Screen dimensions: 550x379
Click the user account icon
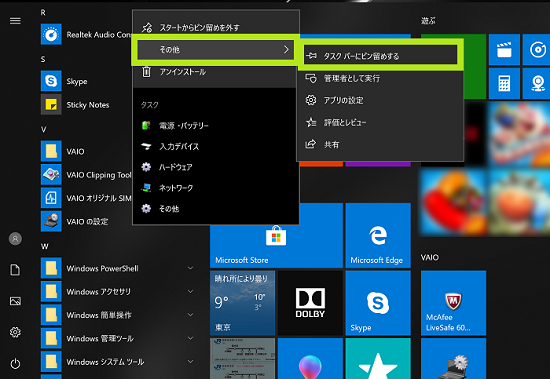(x=15, y=239)
